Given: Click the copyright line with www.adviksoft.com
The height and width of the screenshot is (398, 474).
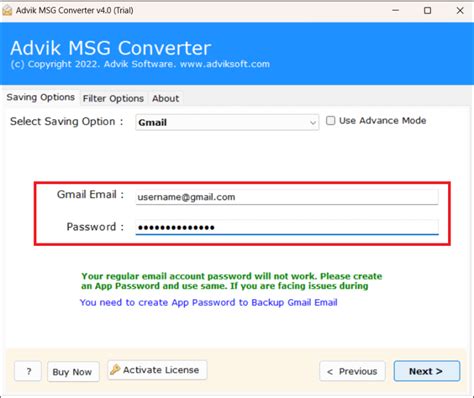Looking at the screenshot, I should (140, 64).
